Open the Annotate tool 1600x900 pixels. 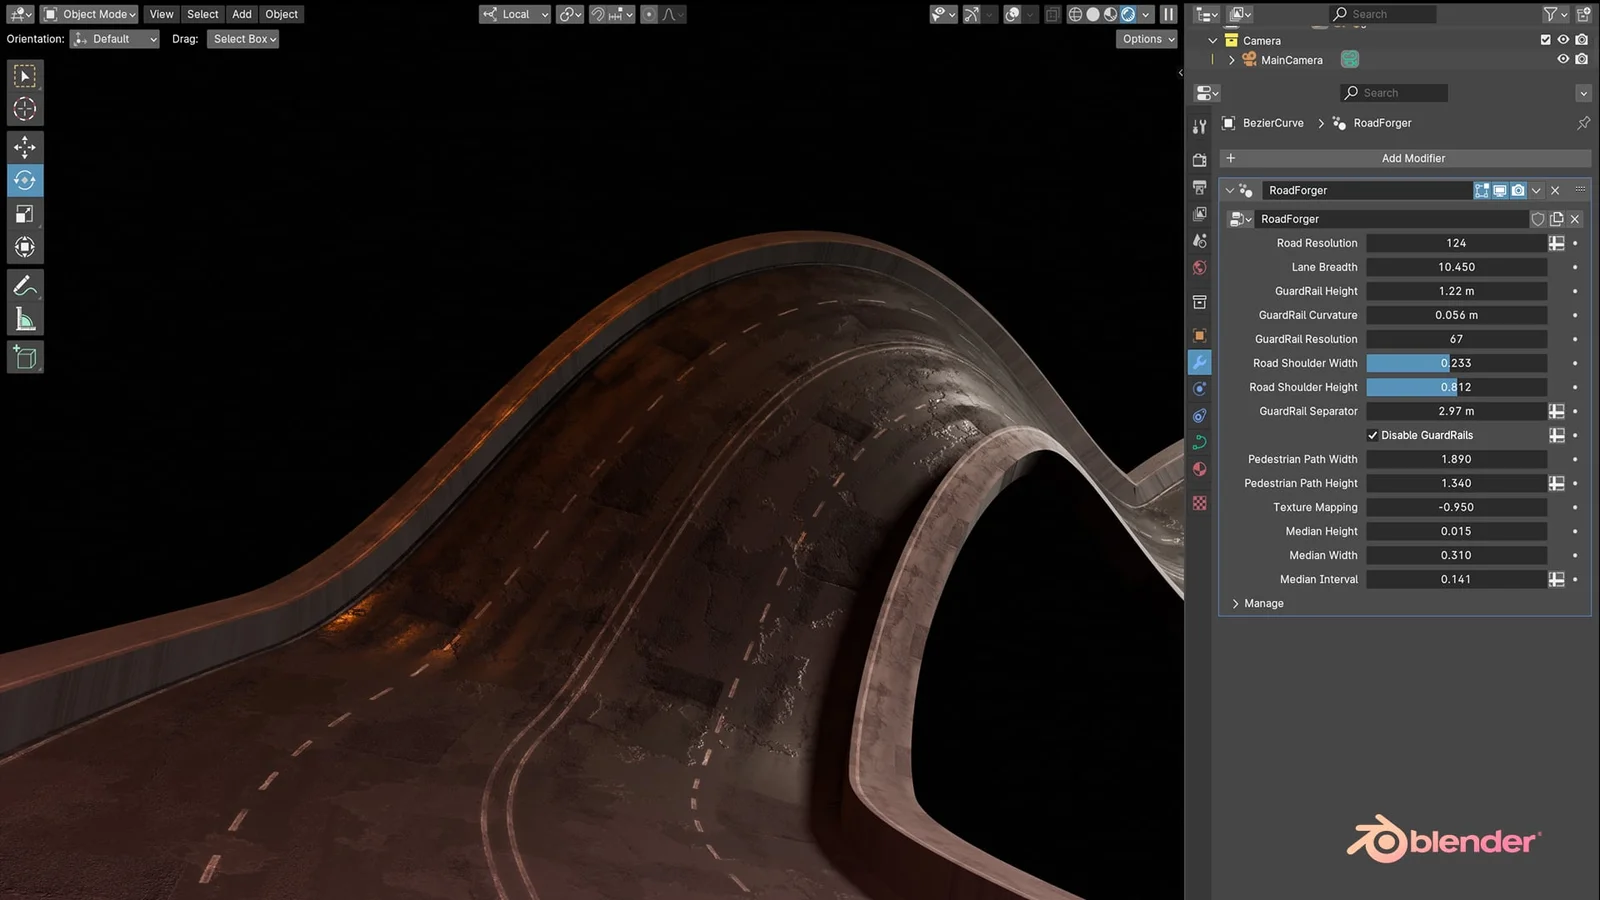(x=24, y=287)
